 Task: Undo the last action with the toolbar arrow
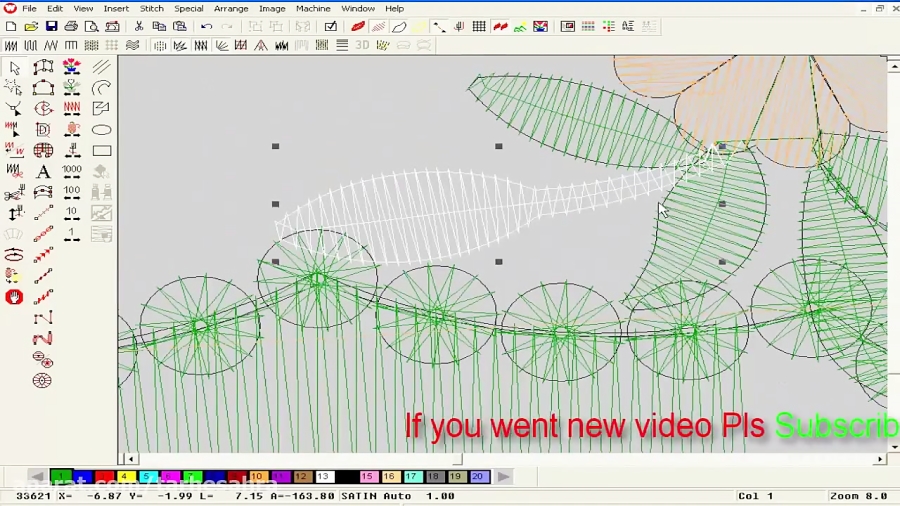pyautogui.click(x=206, y=27)
